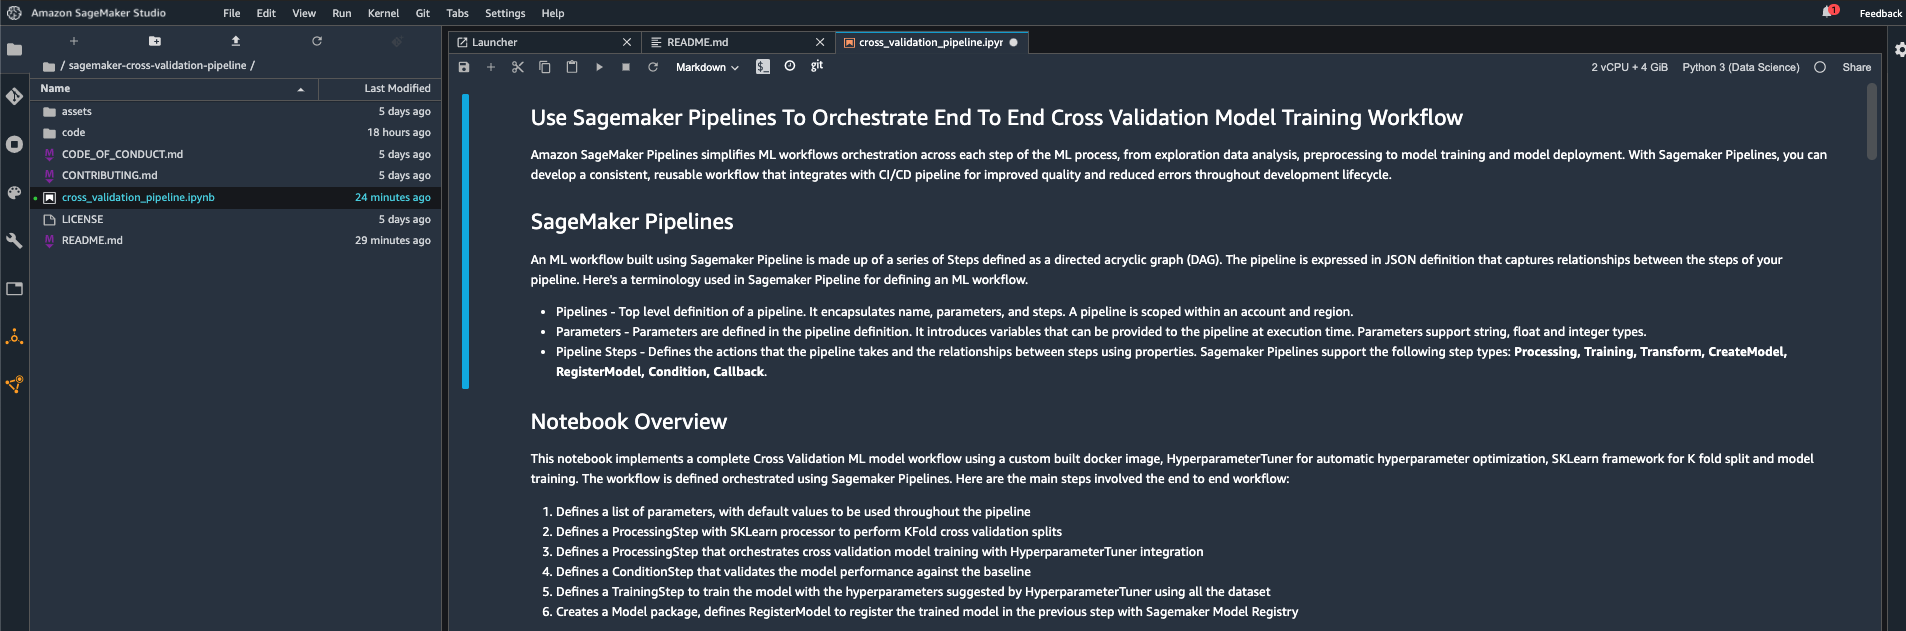
Task: Restart the kernel
Action: [x=653, y=67]
